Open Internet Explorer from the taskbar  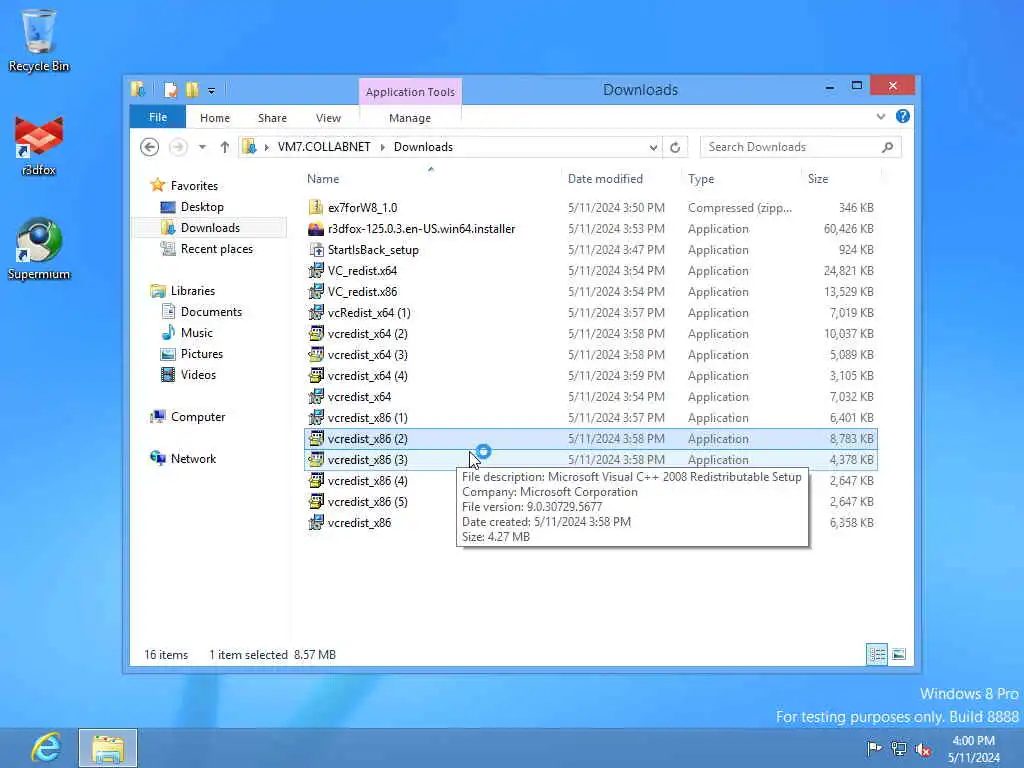click(47, 748)
